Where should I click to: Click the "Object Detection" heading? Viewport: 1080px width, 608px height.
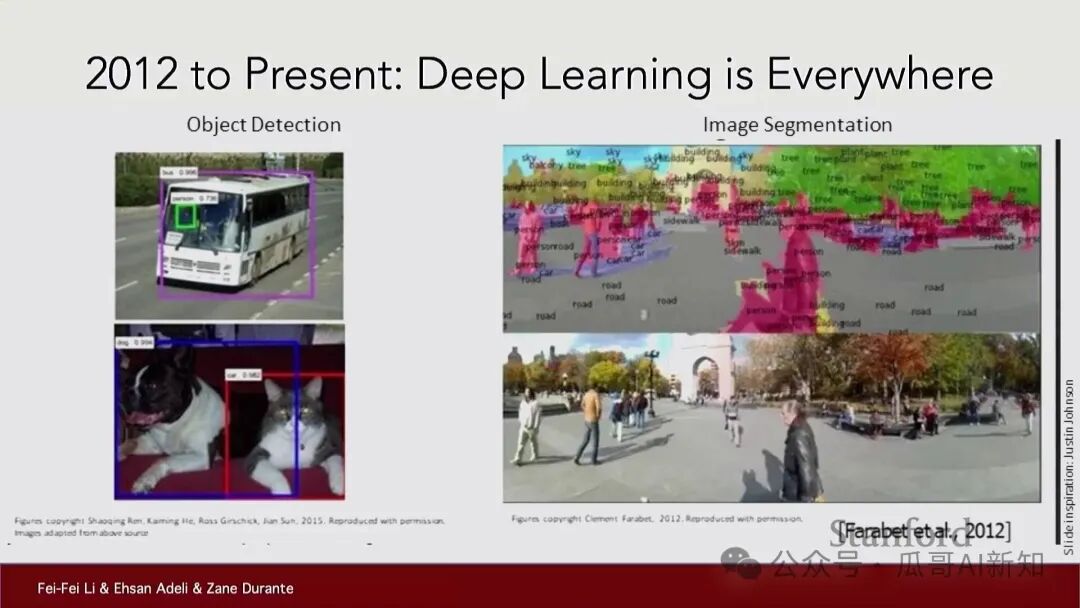point(264,125)
